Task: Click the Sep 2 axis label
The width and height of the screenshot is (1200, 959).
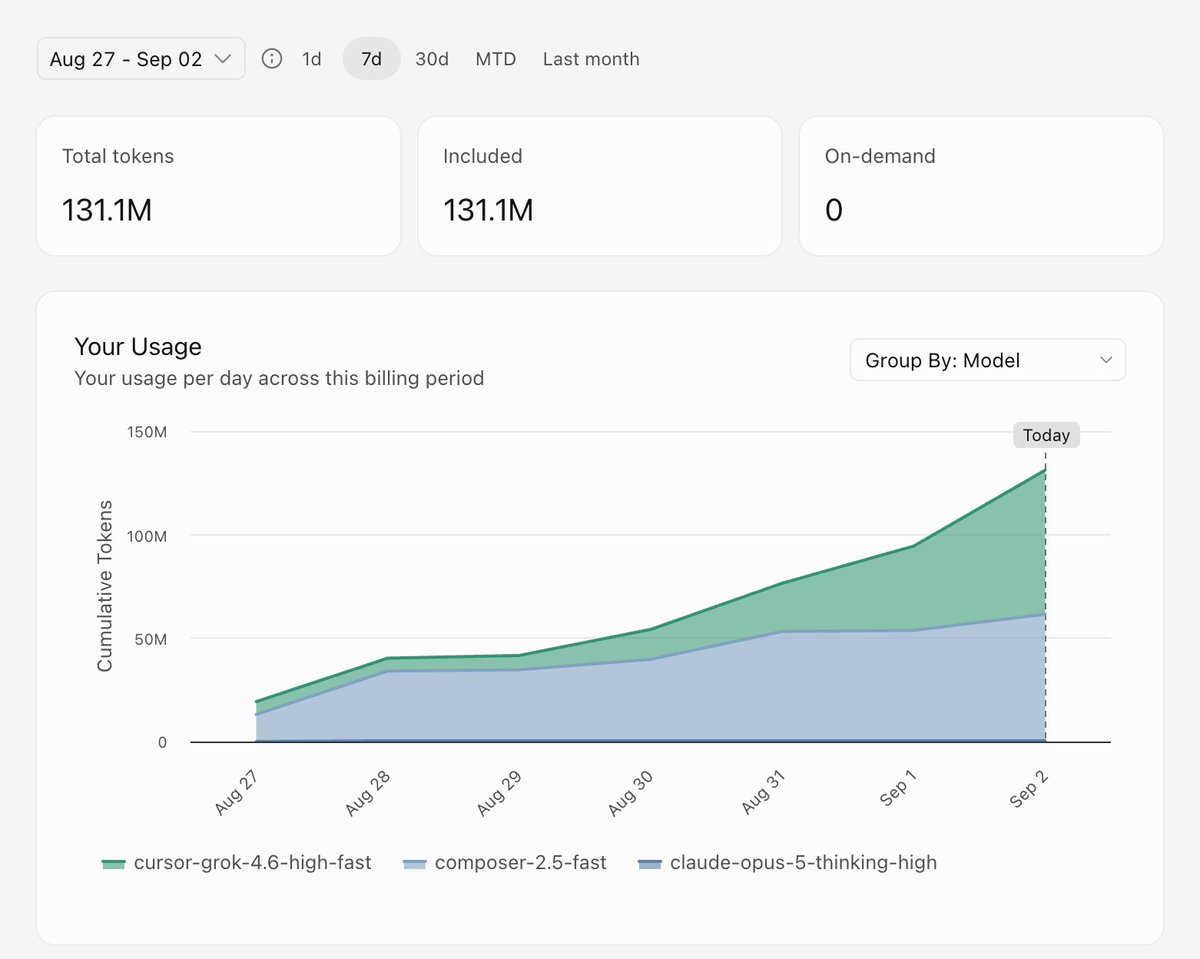Action: 1028,790
